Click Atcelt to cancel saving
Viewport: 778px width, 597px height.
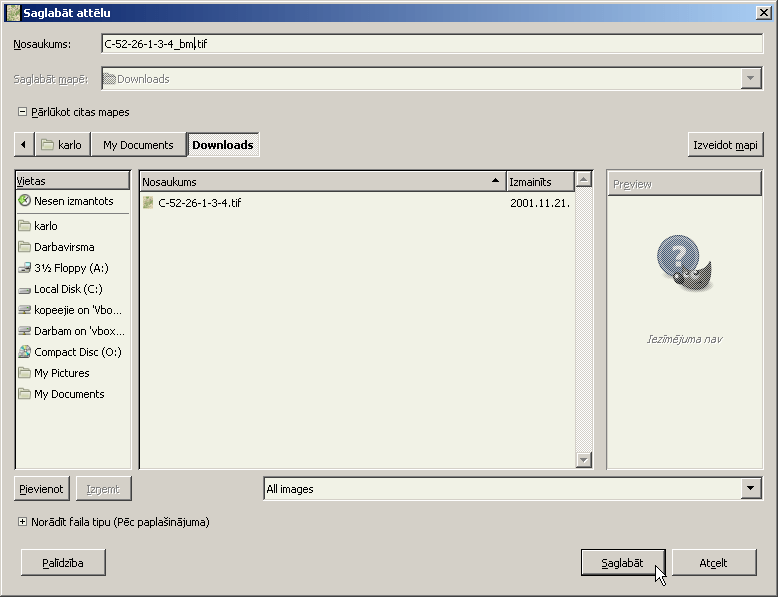tap(713, 562)
